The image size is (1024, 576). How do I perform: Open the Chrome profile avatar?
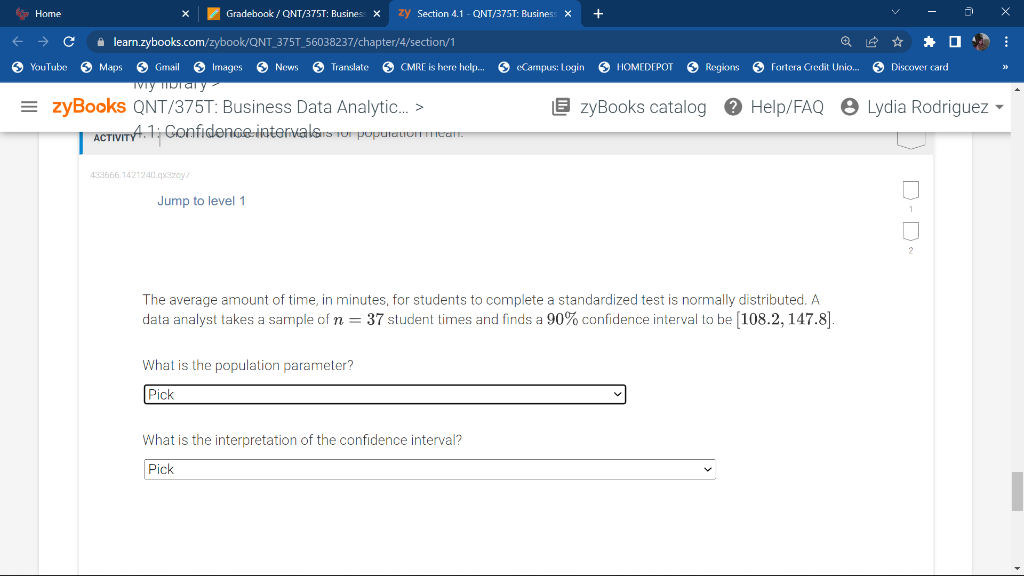[x=980, y=42]
